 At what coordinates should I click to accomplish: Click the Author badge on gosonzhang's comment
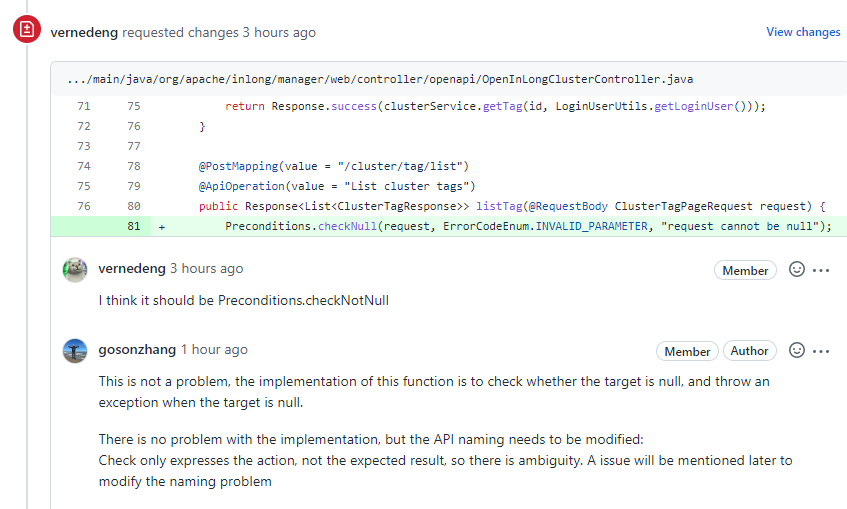(749, 351)
